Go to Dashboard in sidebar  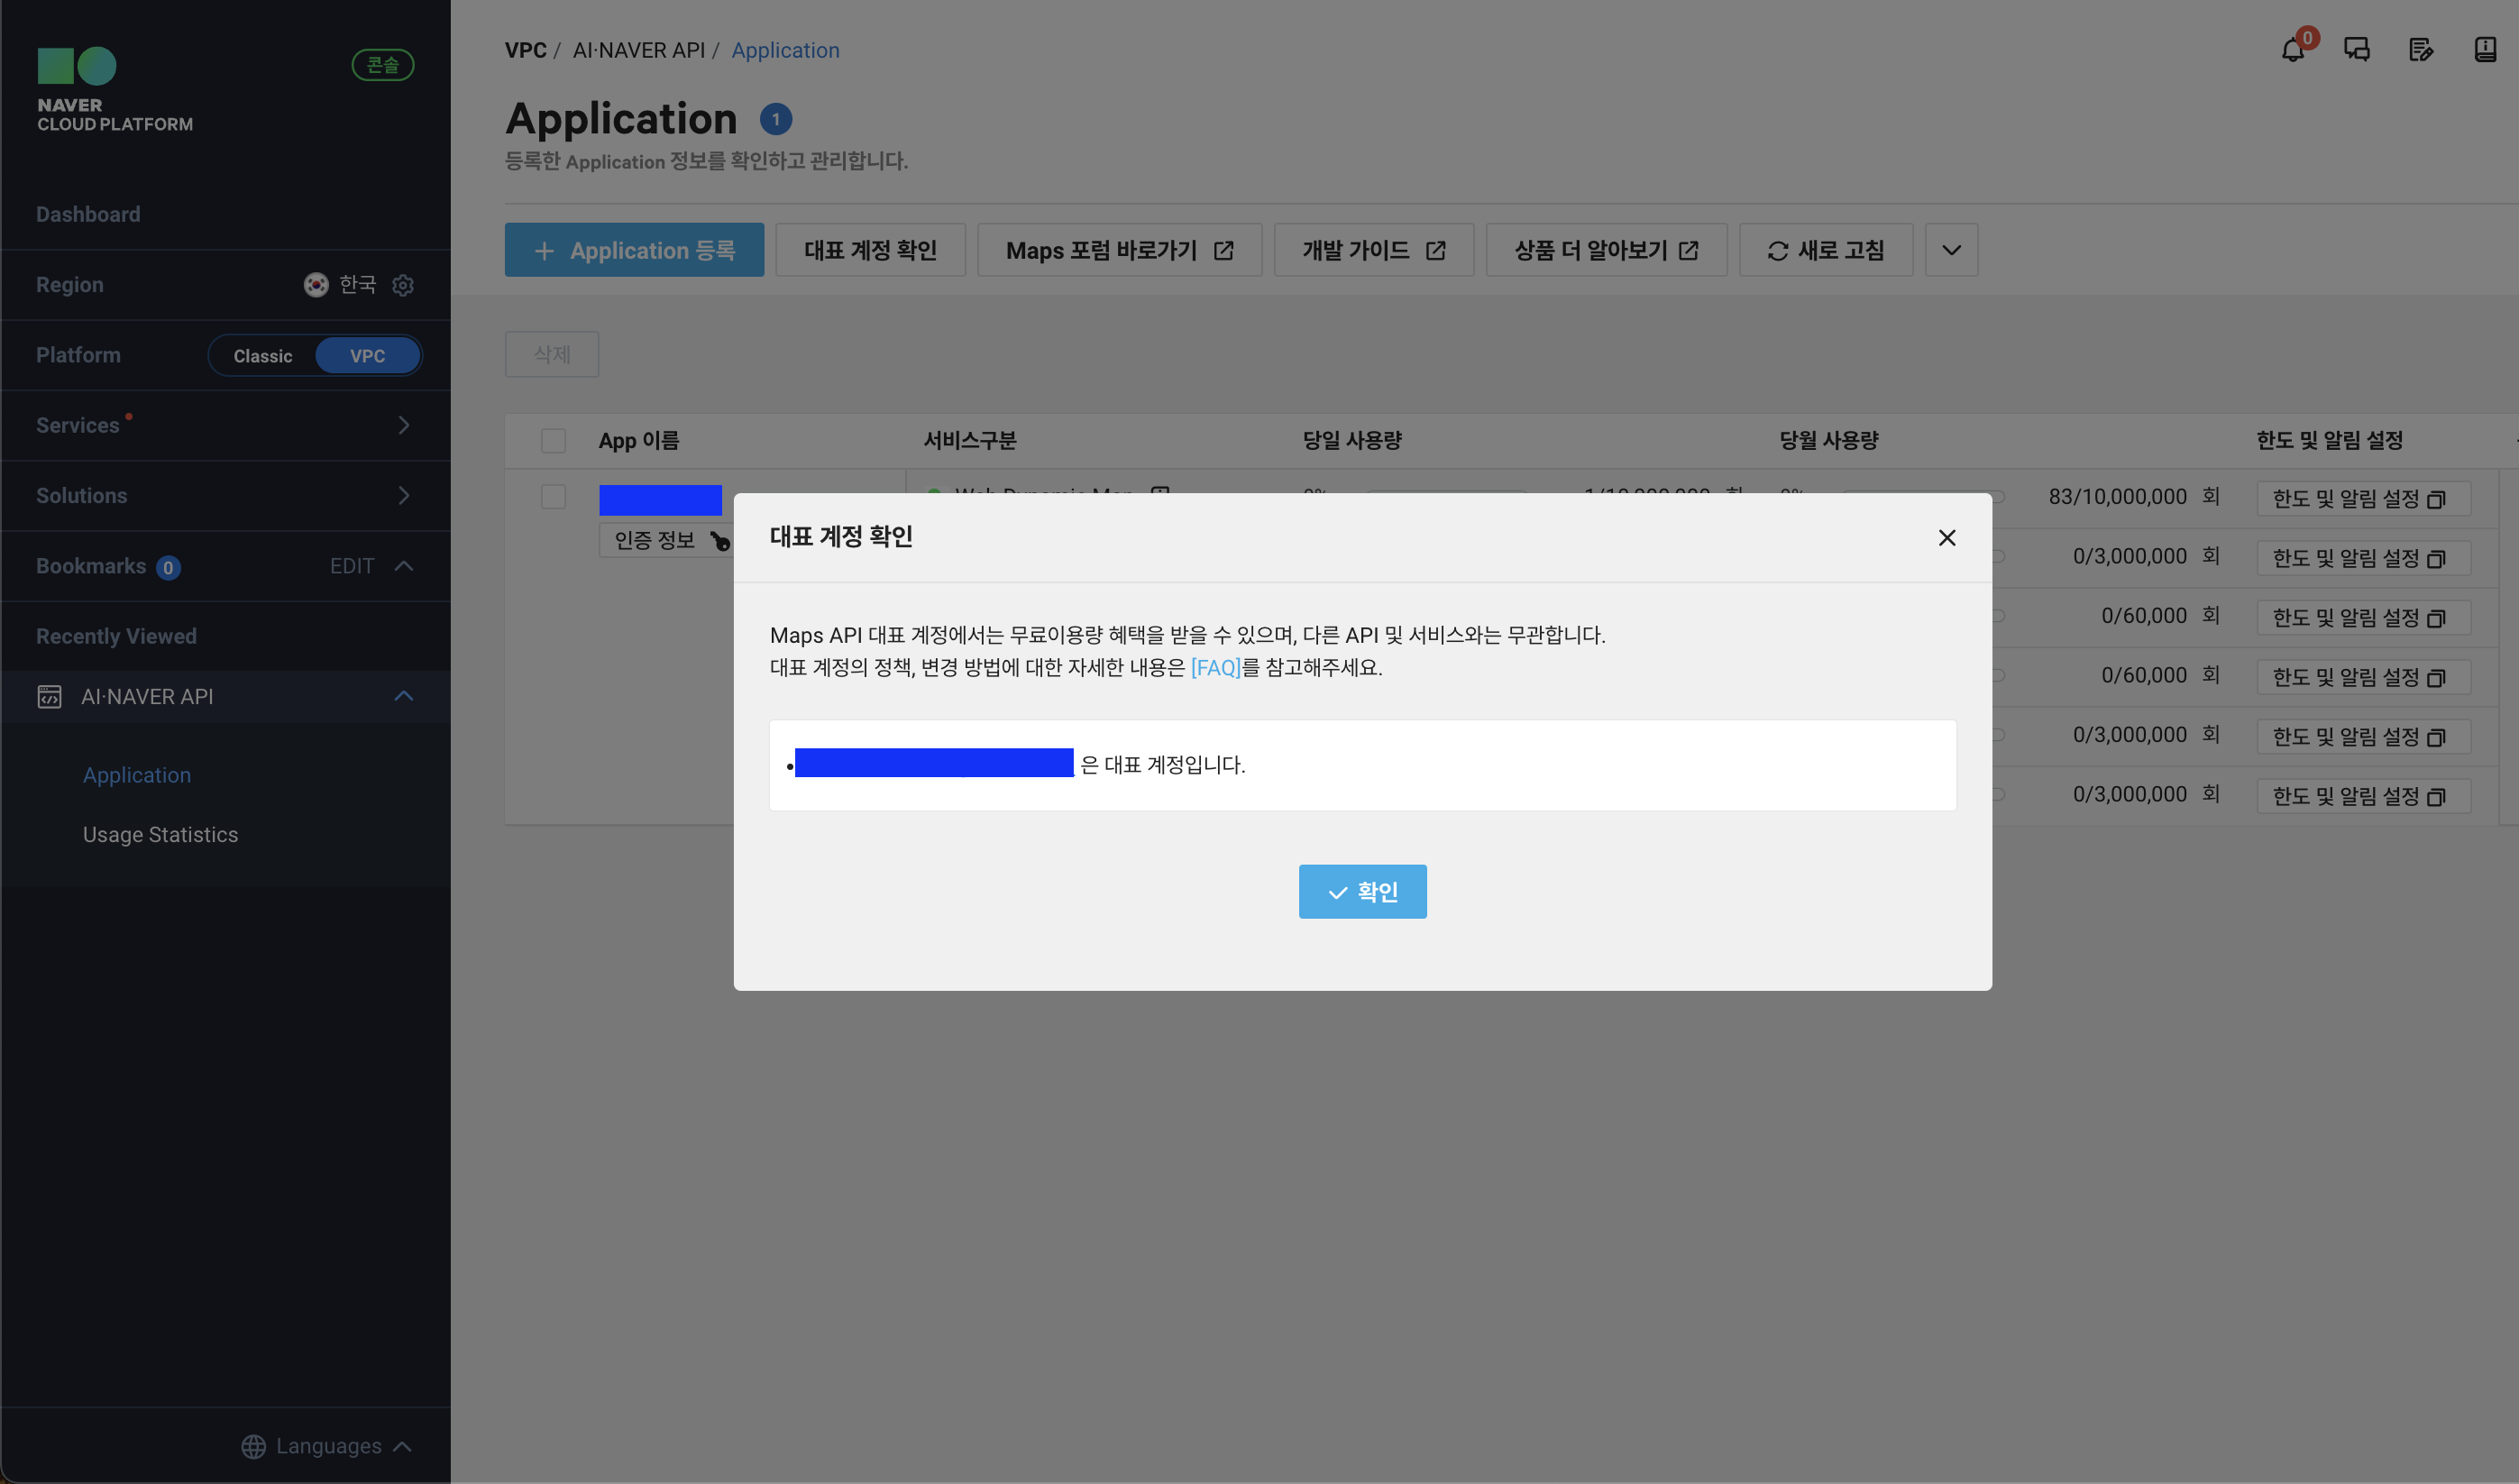pyautogui.click(x=88, y=214)
